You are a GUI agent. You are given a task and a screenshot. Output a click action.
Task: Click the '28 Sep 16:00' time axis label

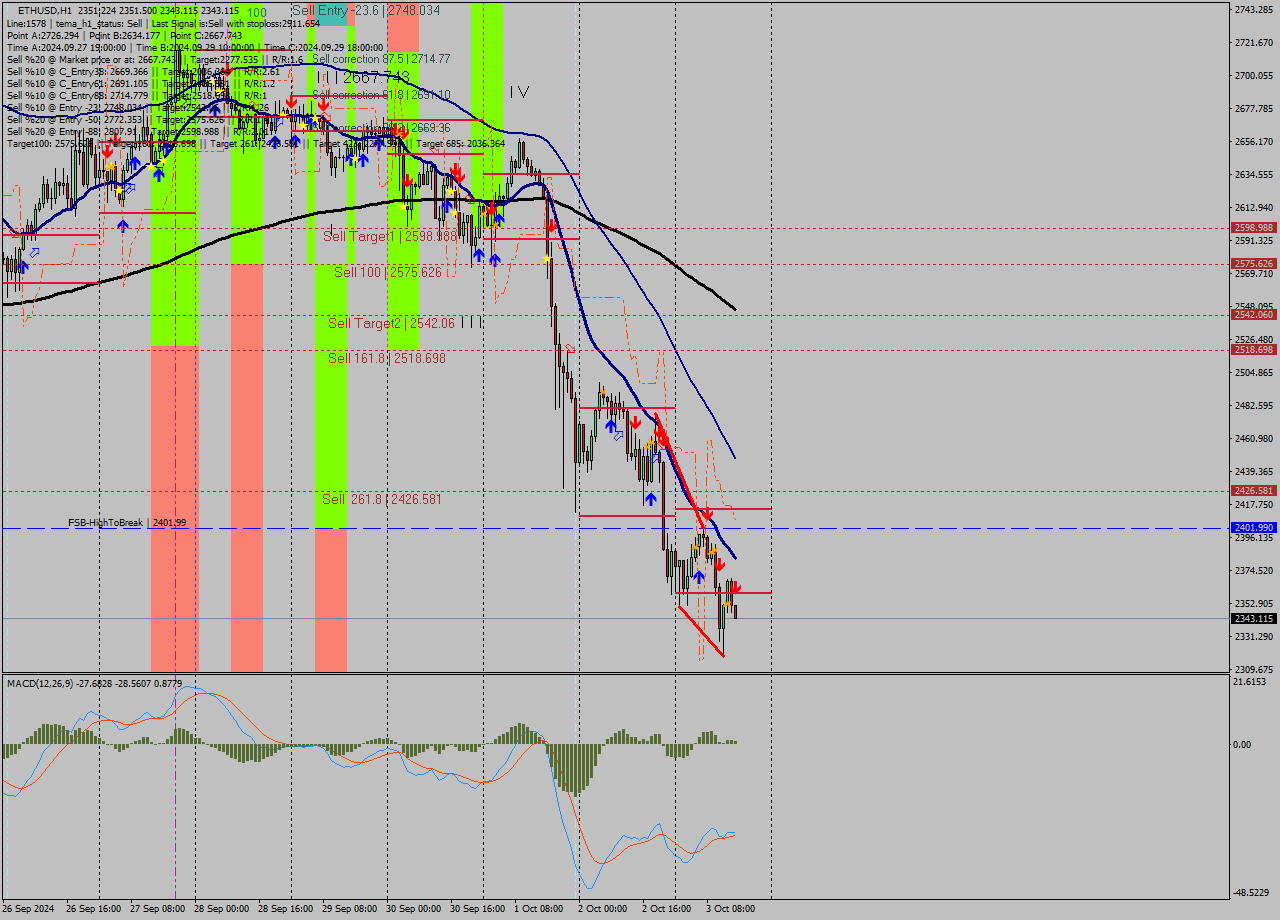tap(285, 909)
